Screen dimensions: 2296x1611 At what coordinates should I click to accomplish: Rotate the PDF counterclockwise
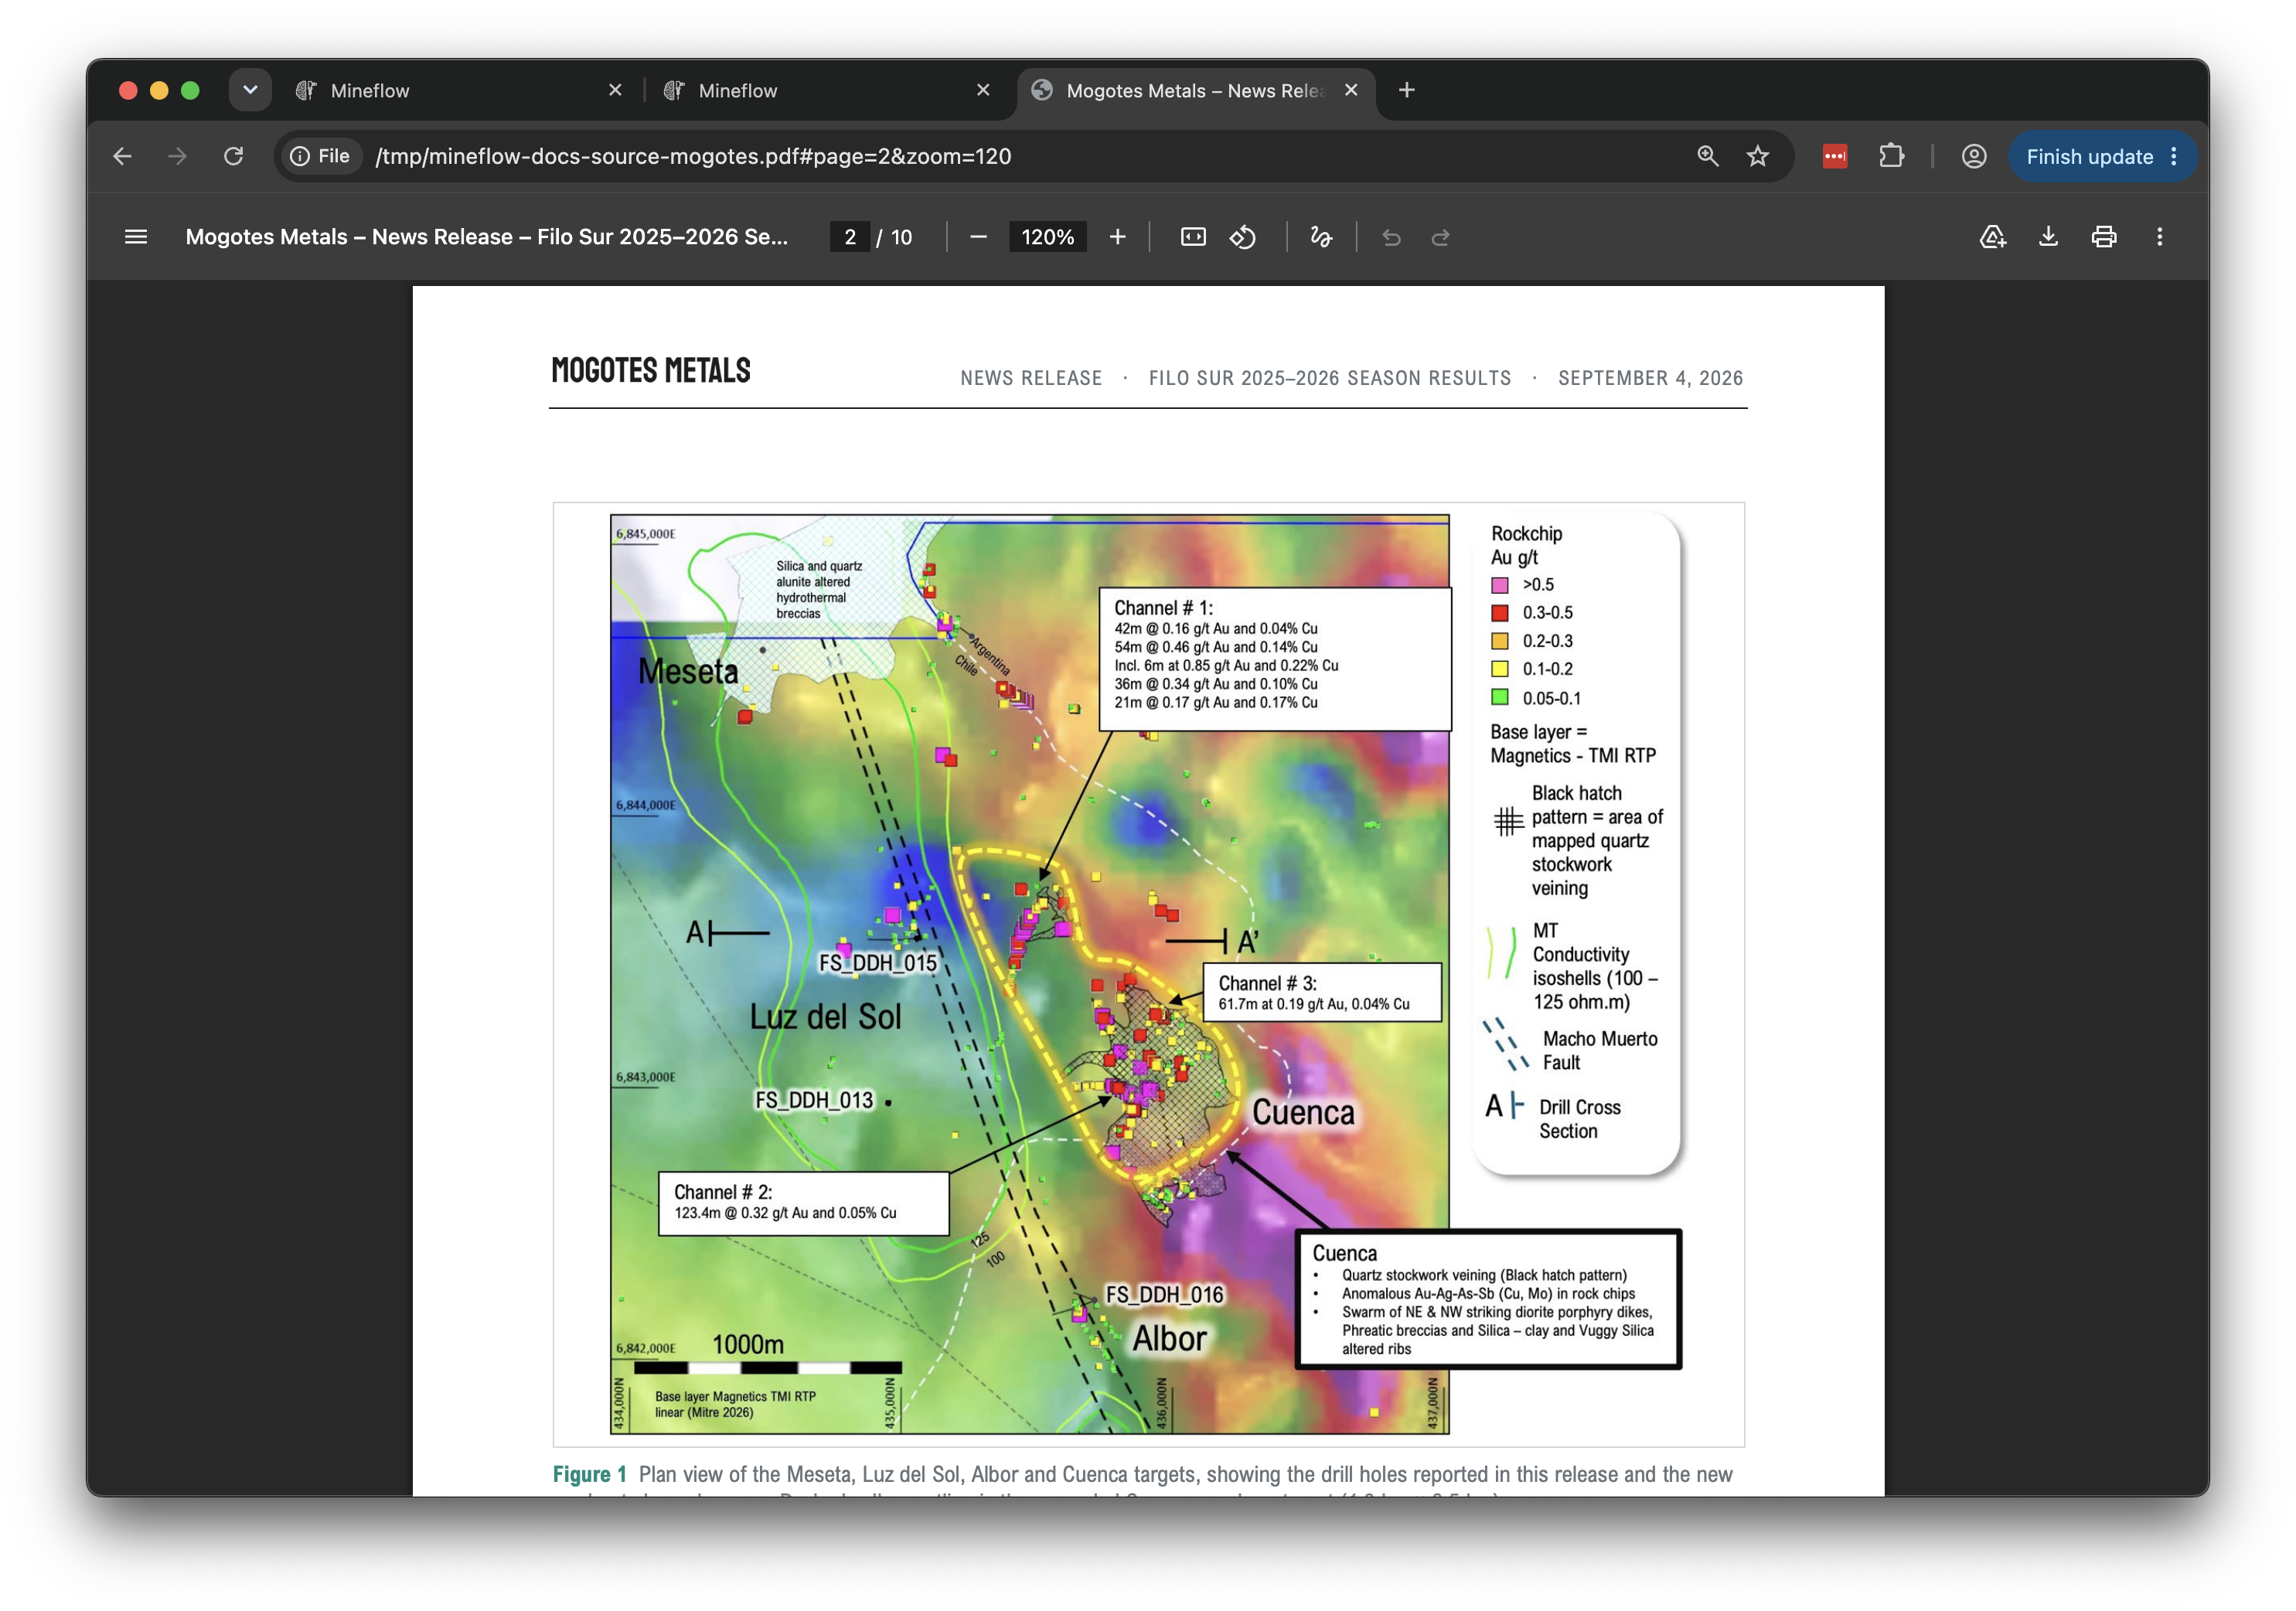pos(1243,237)
